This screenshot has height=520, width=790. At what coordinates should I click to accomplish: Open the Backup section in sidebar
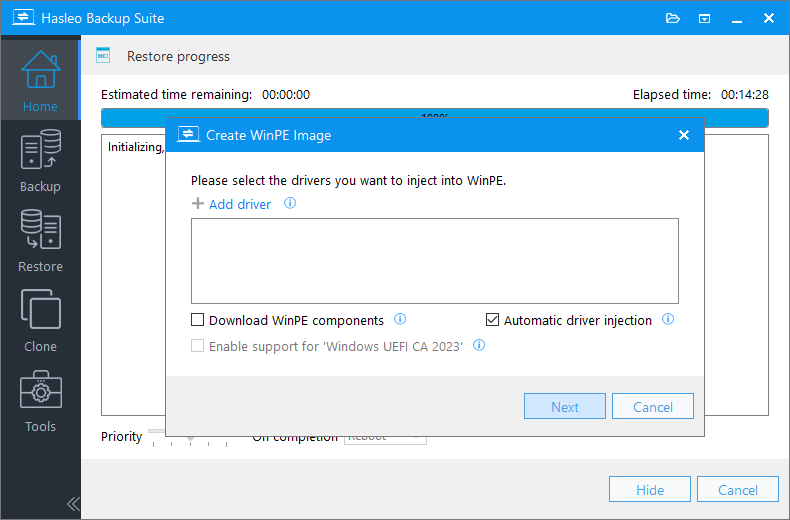pyautogui.click(x=40, y=161)
